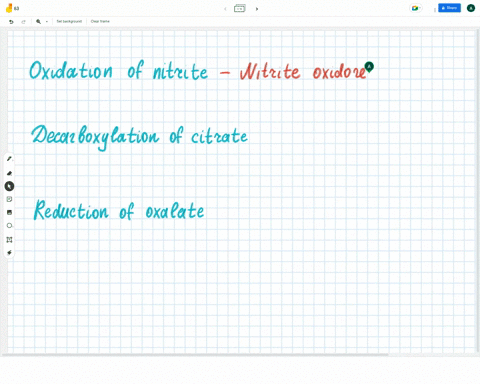Open the Google Meet call menu

pos(416,8)
